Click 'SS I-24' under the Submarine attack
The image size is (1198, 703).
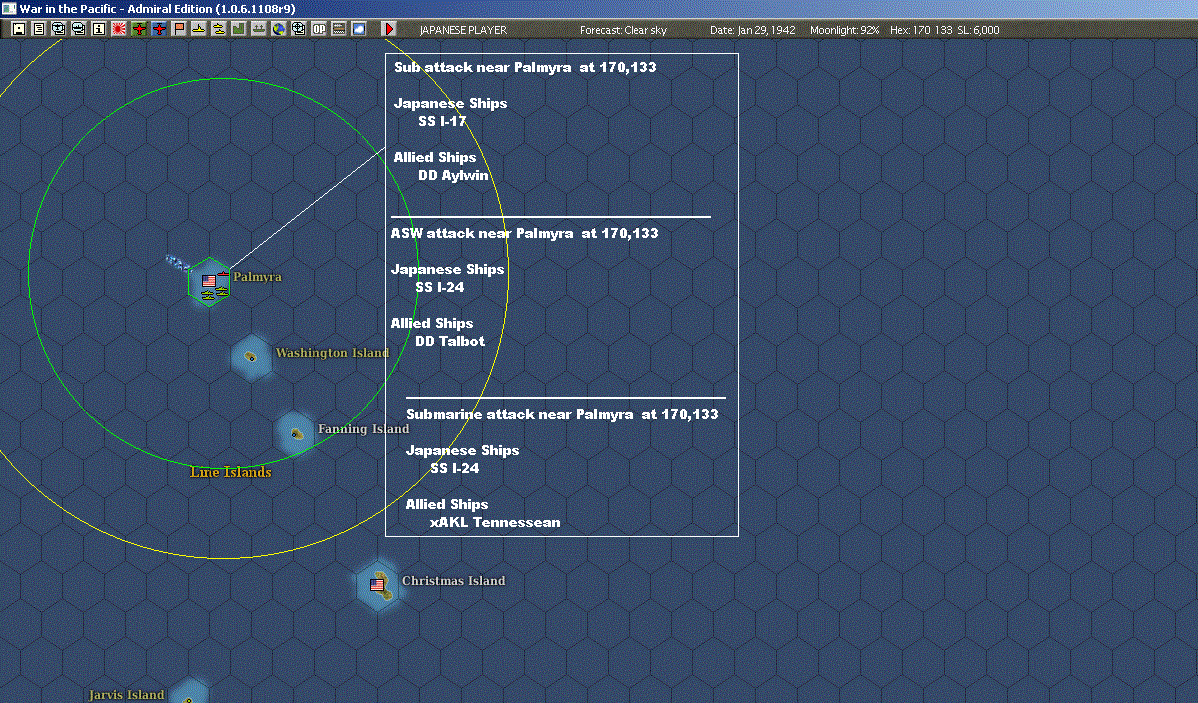coord(455,468)
